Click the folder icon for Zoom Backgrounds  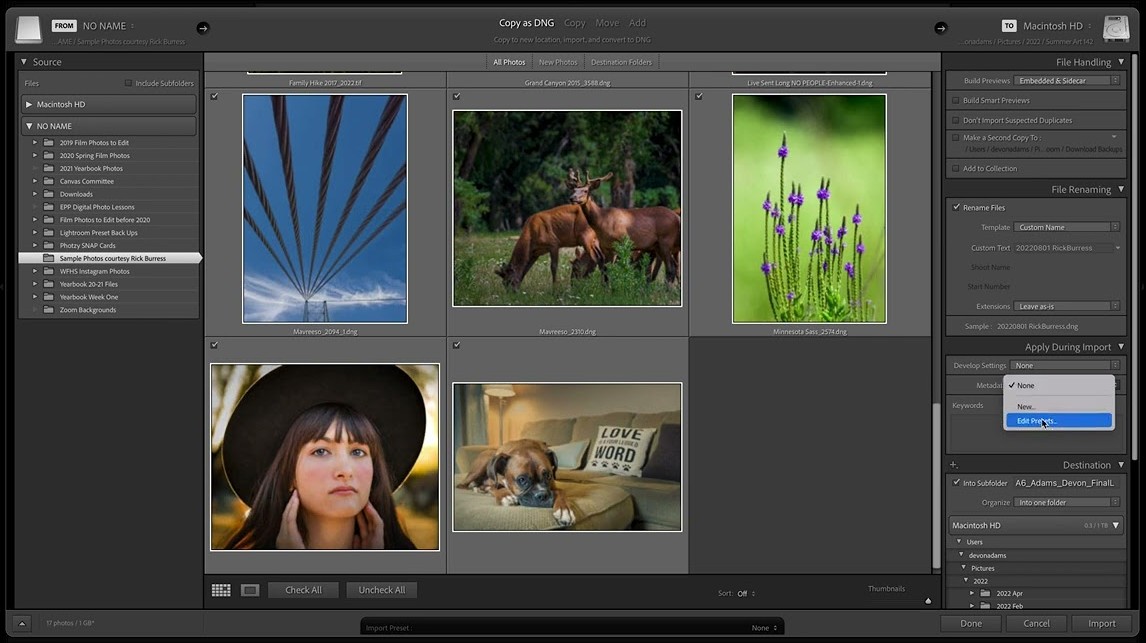pyautogui.click(x=48, y=310)
